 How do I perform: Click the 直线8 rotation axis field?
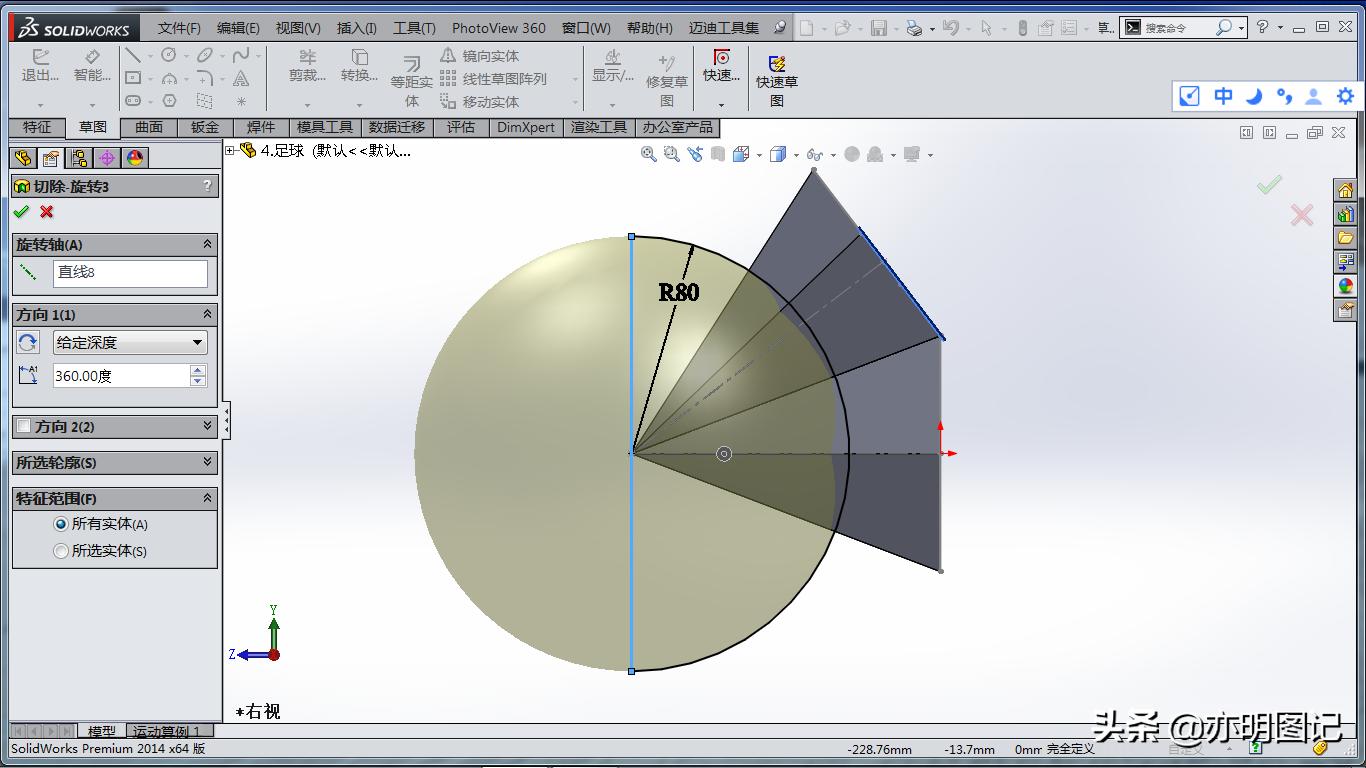pyautogui.click(x=130, y=272)
